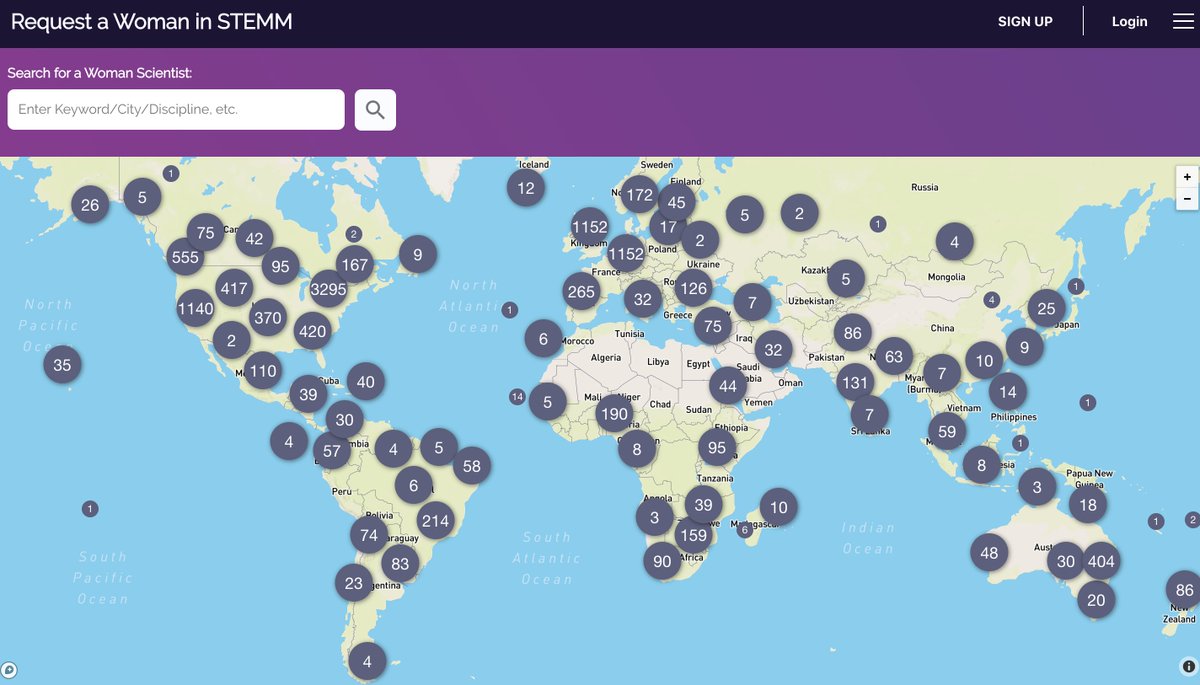Zoom out of the map

click(x=1187, y=198)
